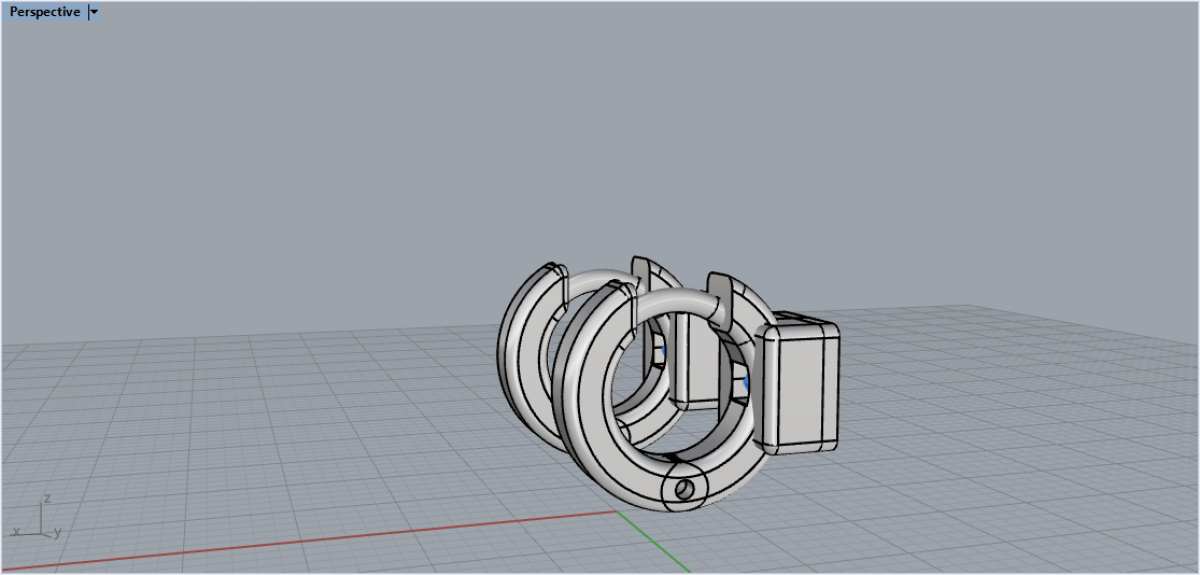Image resolution: width=1200 pixels, height=575 pixels.
Task: Select the small screw hole on front ring
Action: 686,489
